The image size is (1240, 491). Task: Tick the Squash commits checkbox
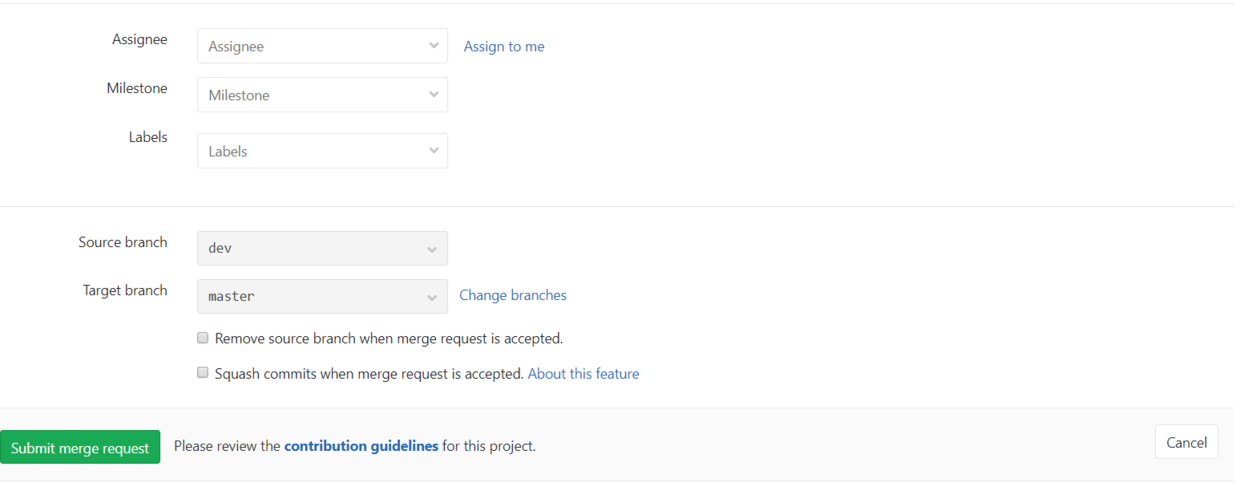(x=203, y=373)
